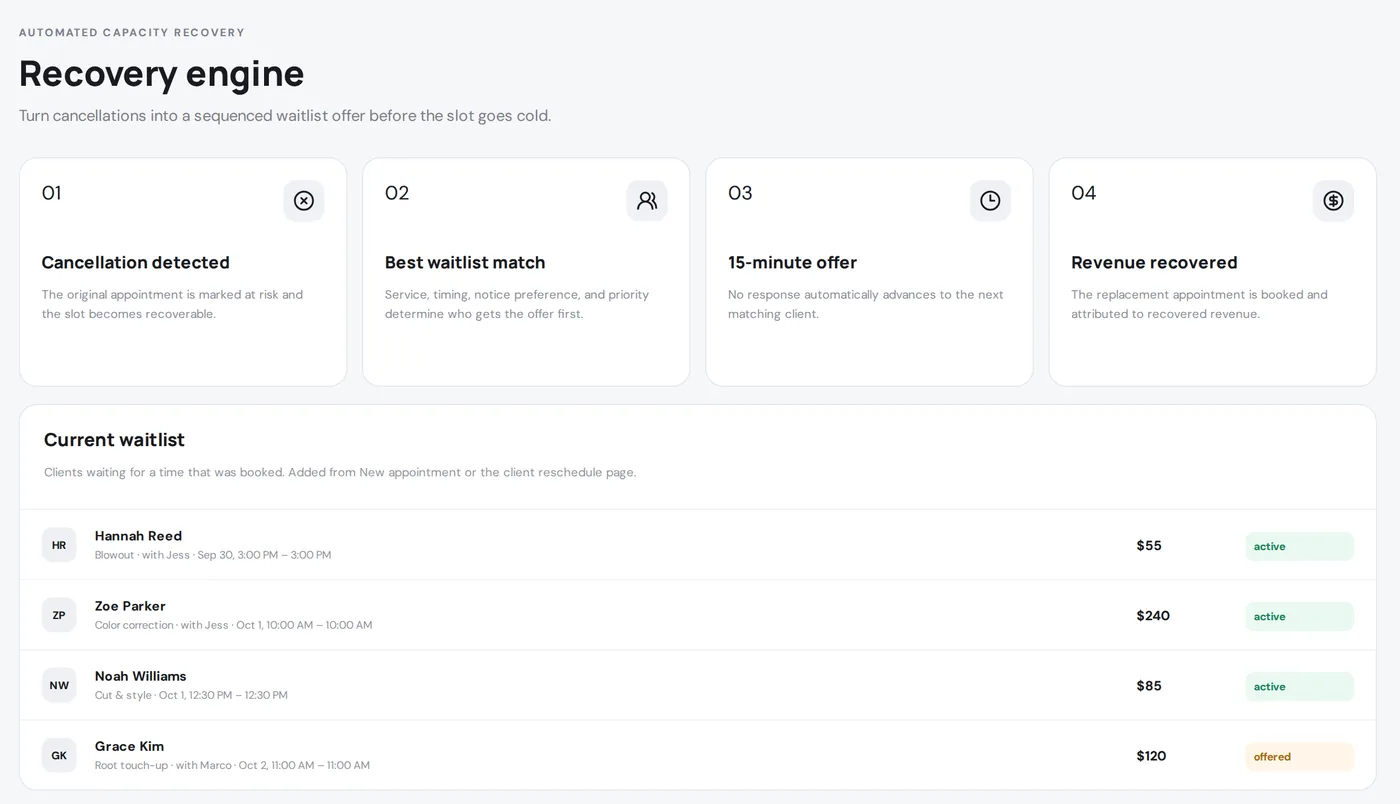
Task: Click the Cancellation detected card title
Action: [135, 262]
